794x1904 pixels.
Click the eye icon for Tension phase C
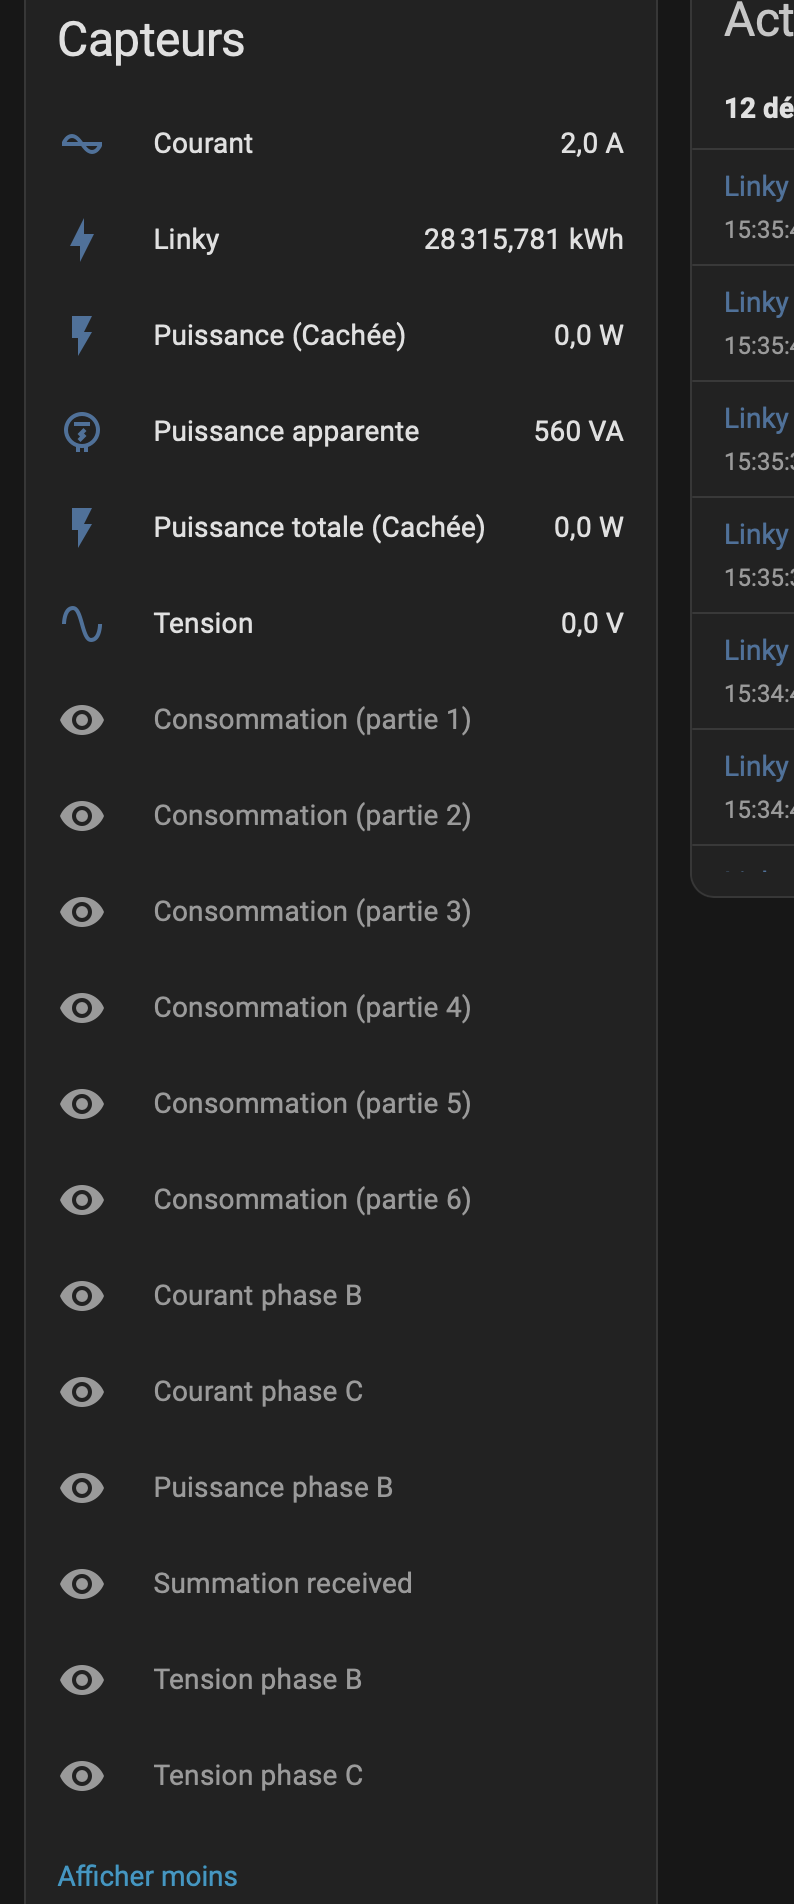[x=81, y=1775]
